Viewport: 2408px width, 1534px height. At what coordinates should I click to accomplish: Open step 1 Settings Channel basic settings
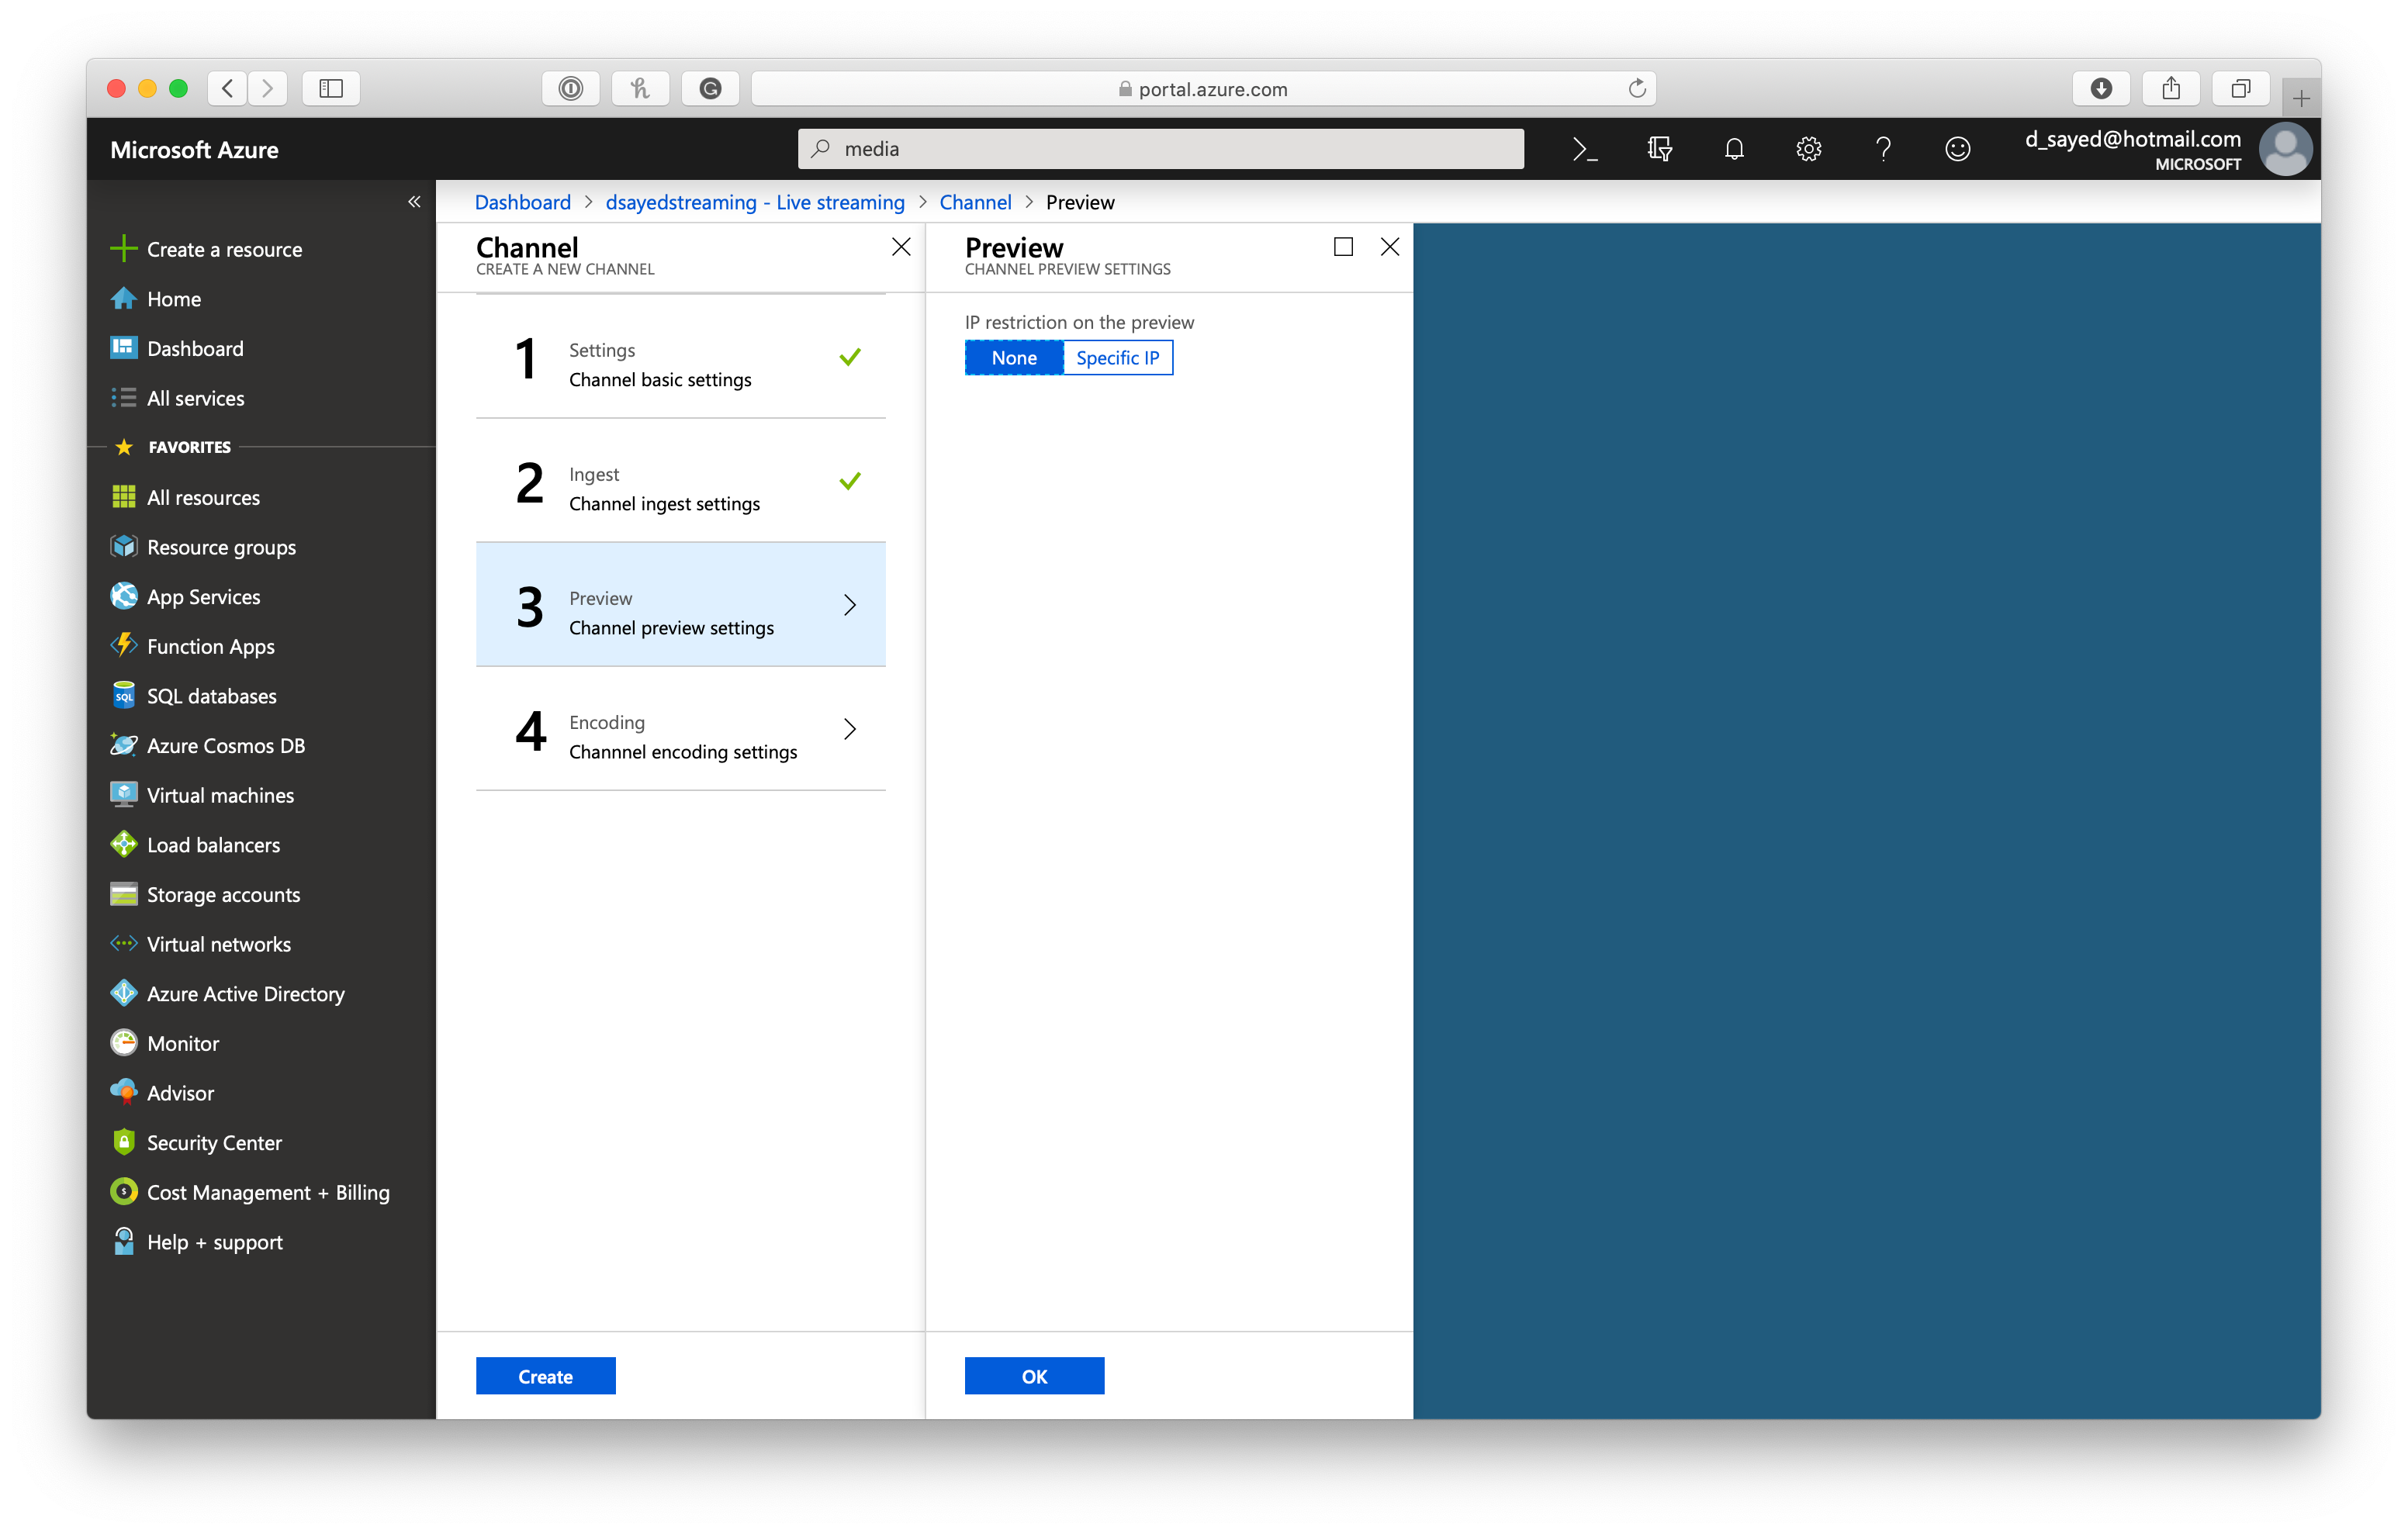681,357
